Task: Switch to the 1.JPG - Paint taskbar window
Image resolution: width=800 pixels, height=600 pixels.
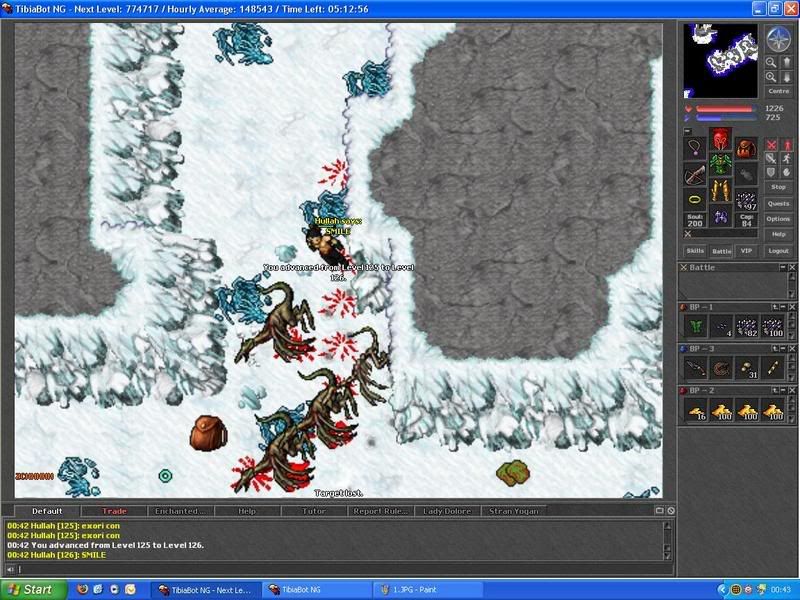Action: (x=428, y=590)
